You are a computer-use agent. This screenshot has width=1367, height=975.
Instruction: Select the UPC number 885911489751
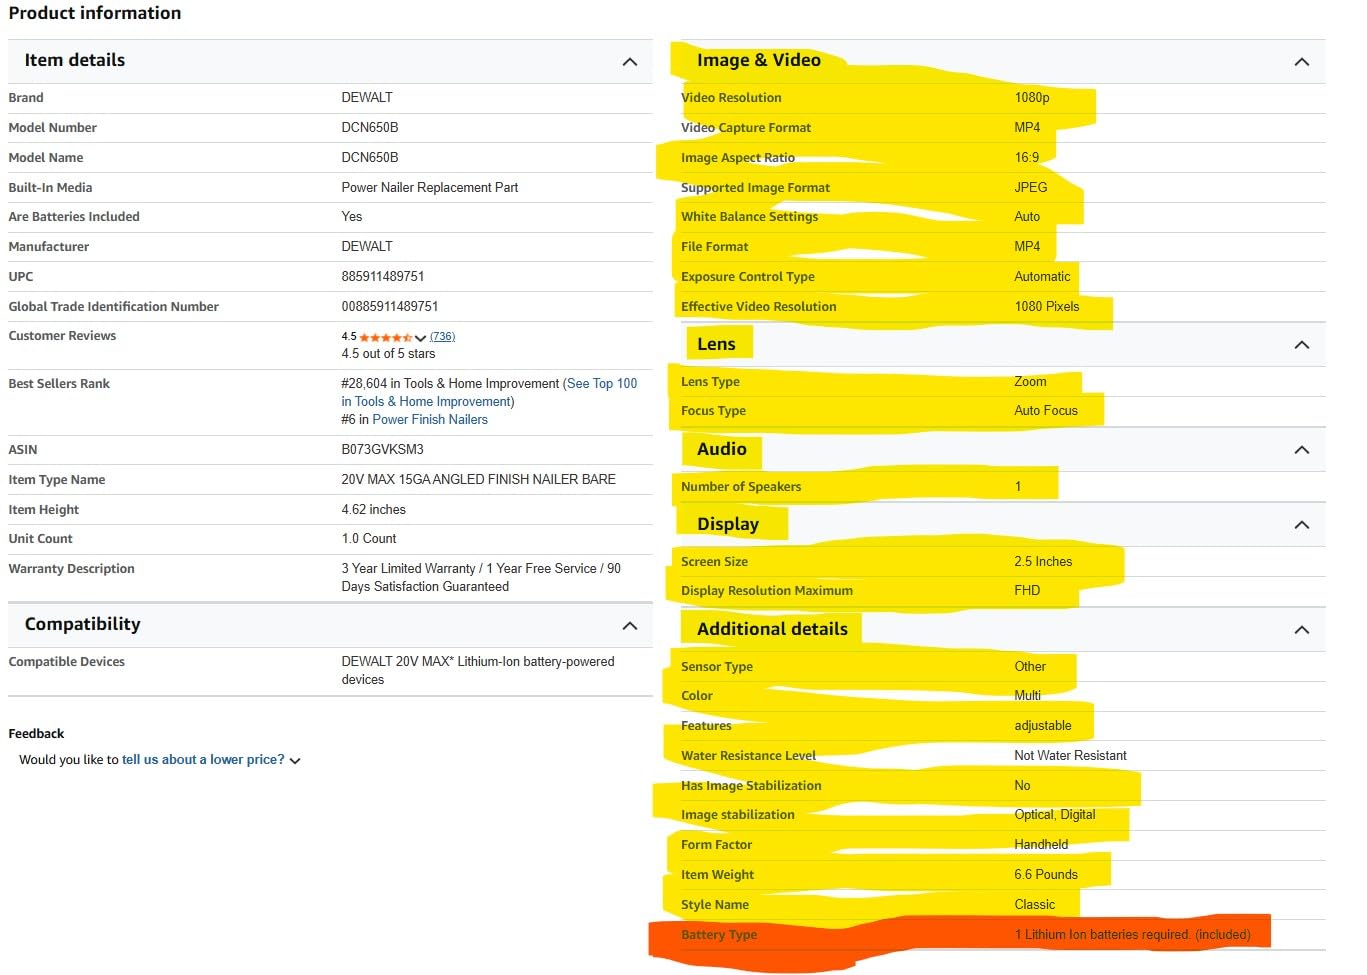[383, 277]
